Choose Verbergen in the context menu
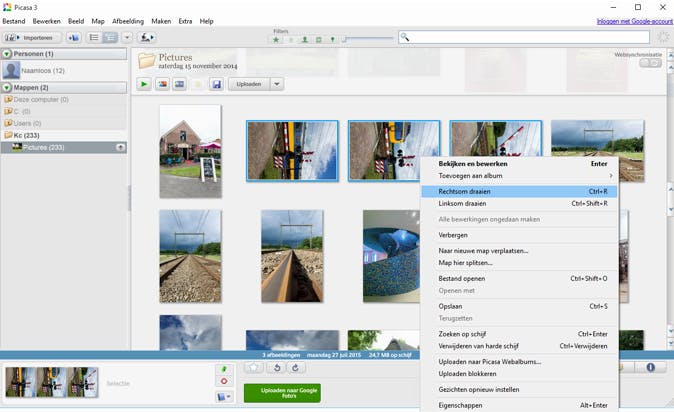 coord(519,235)
